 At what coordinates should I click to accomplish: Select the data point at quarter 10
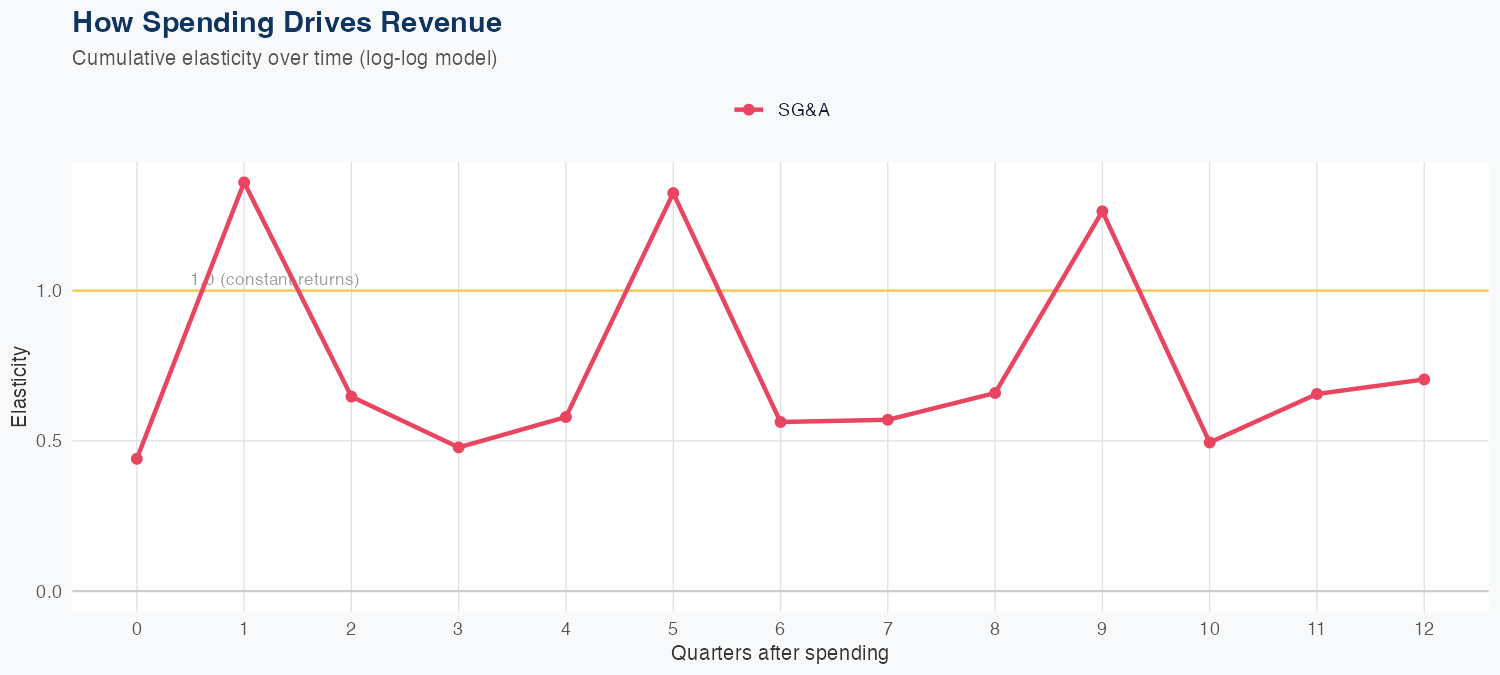click(x=1209, y=442)
